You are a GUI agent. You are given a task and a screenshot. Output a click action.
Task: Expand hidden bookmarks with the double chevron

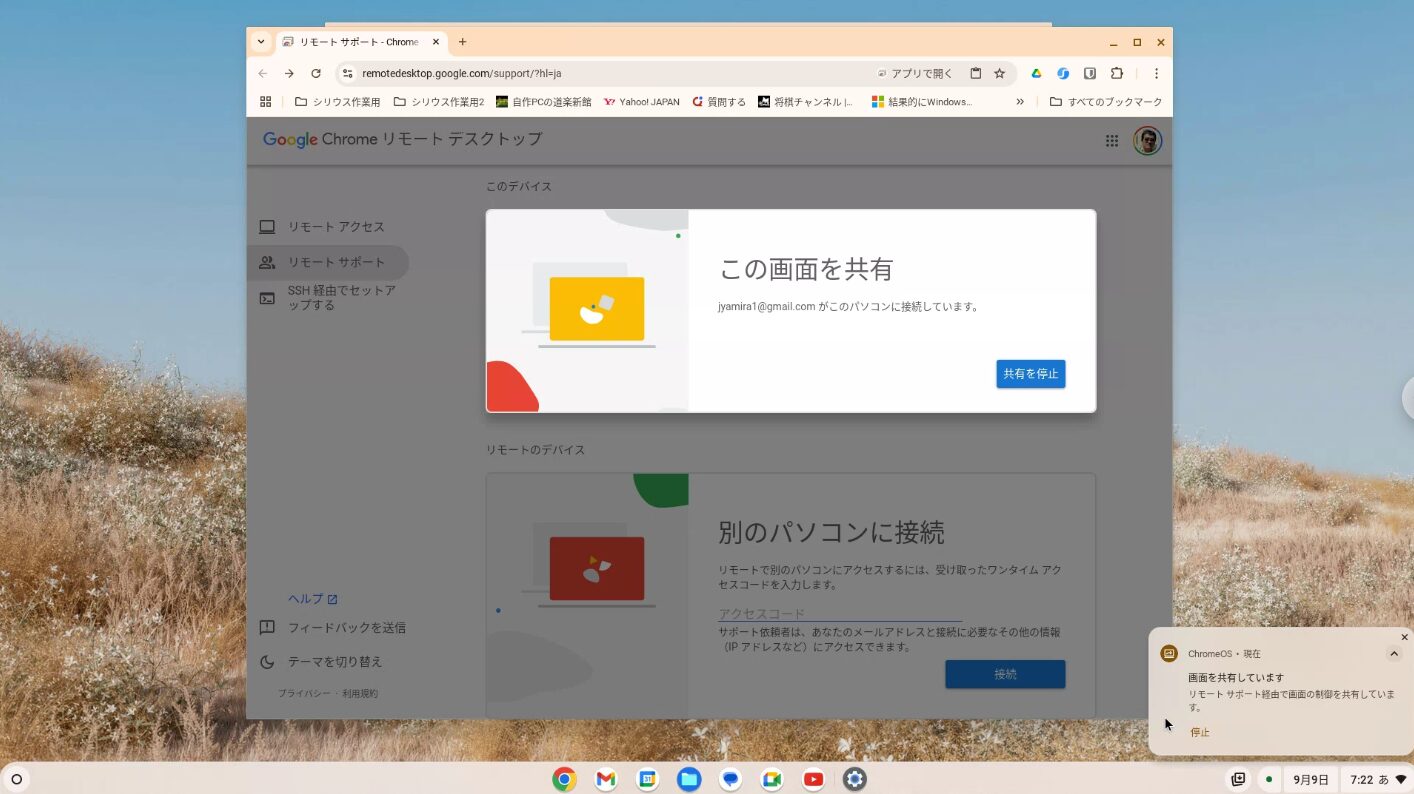pyautogui.click(x=1020, y=102)
